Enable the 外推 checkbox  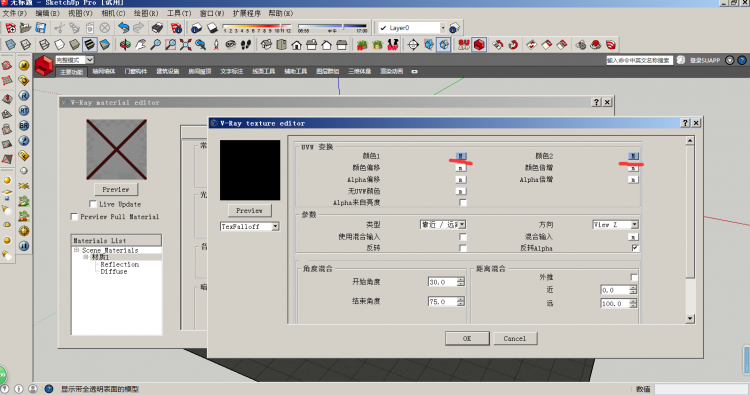click(634, 277)
